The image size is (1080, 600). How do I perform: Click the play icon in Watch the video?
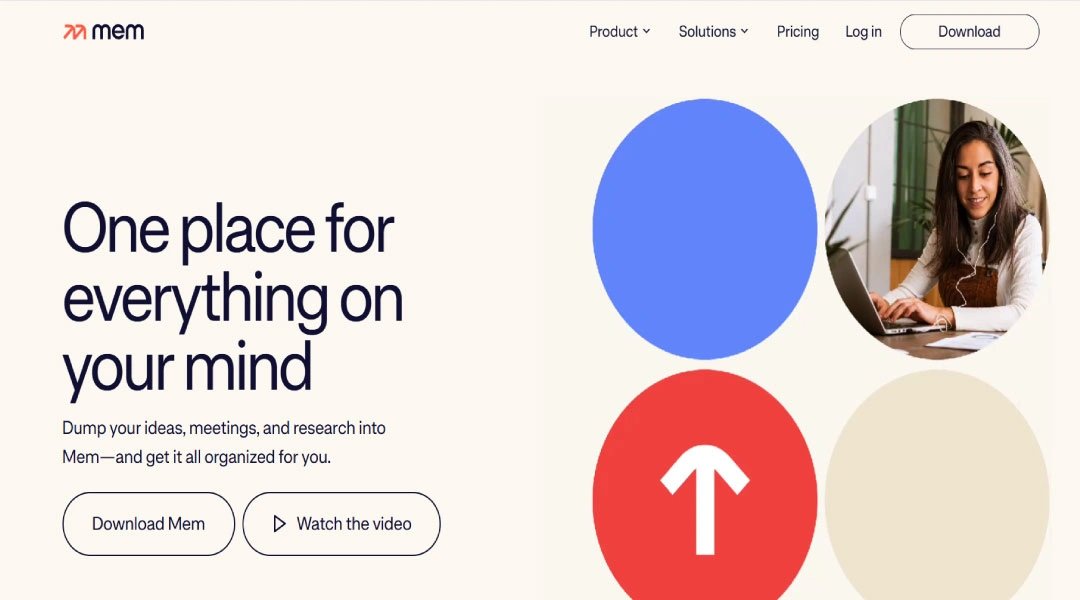click(279, 524)
